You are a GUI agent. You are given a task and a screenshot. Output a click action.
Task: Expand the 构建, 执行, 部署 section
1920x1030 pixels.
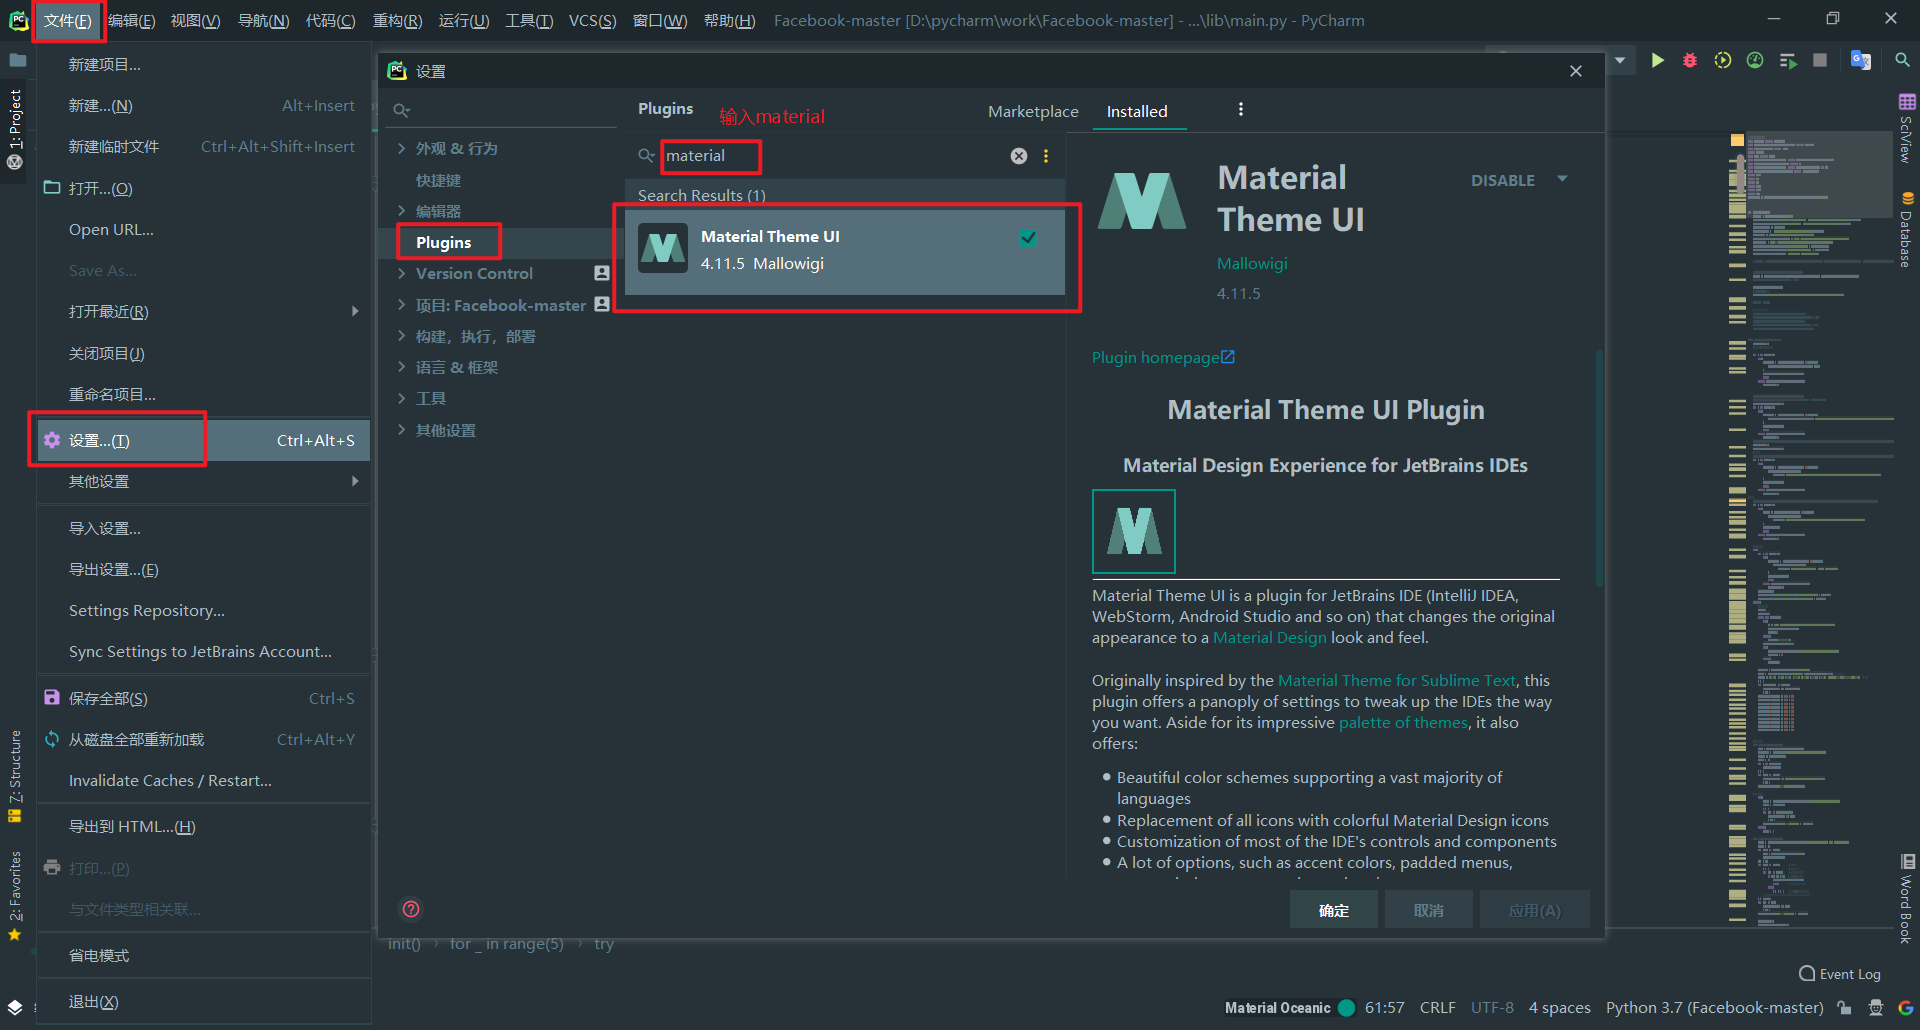(x=402, y=336)
